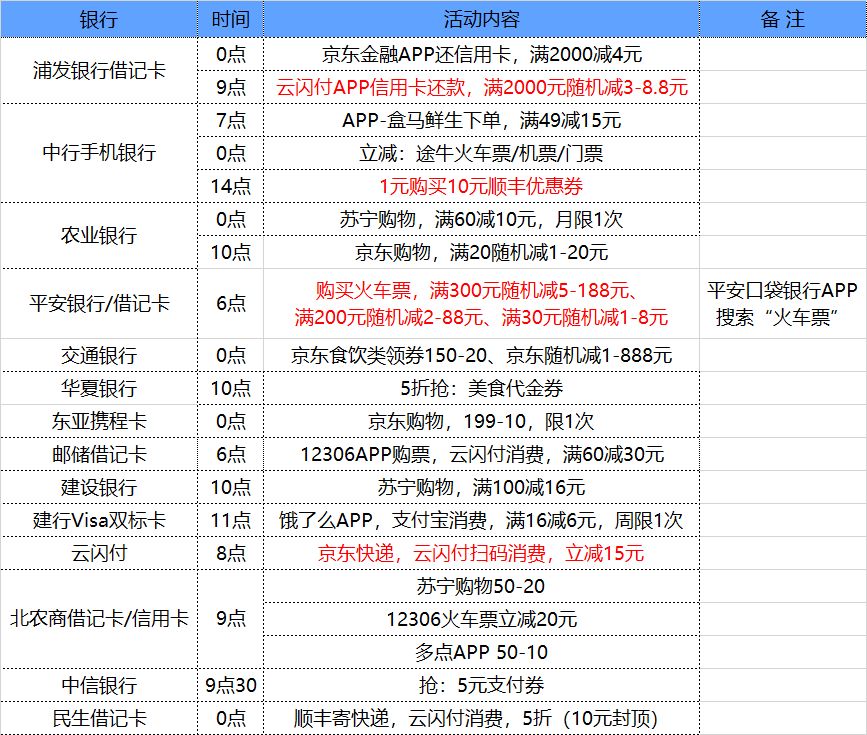
Task: Click the 民生借记卡 cell
Action: pos(99,718)
